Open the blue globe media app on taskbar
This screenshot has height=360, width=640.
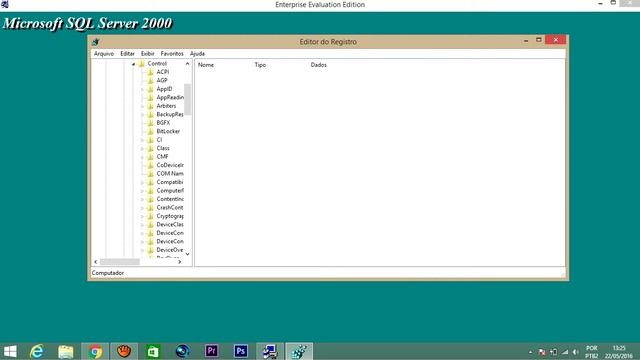pos(182,351)
